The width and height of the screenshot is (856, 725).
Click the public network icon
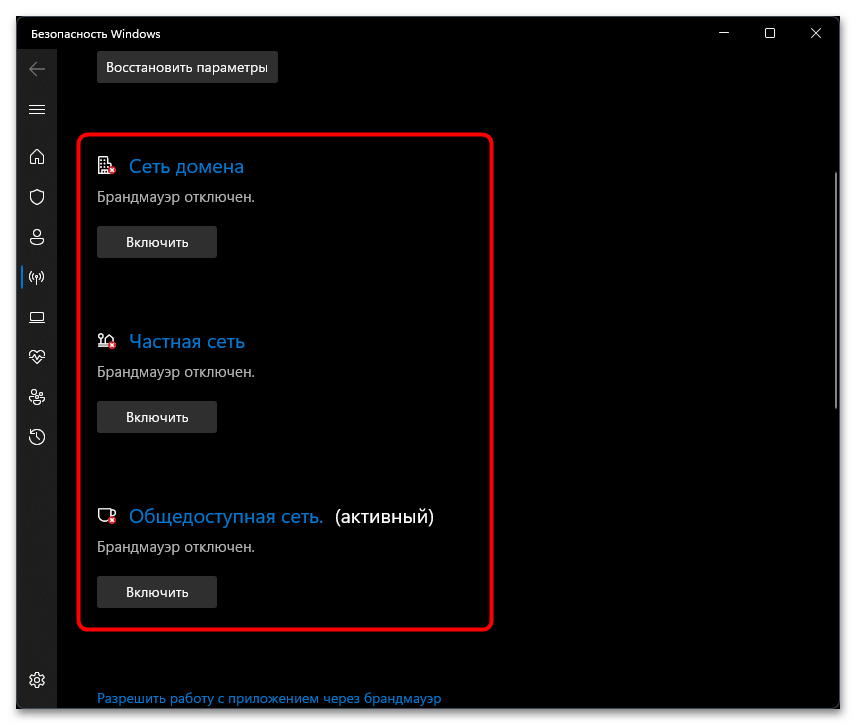click(x=106, y=515)
